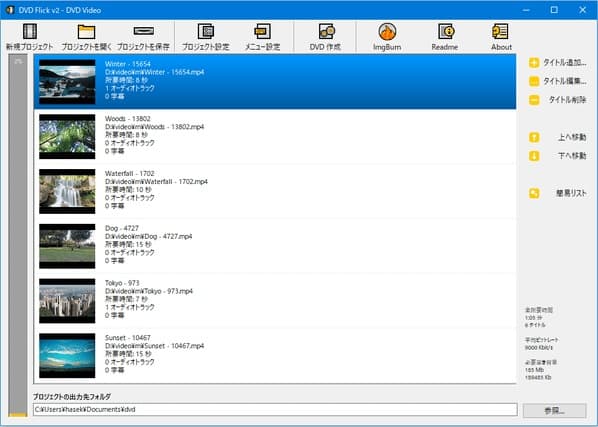Screen dimensions: 598x427
Task: Click 上へ移動 move up arrow icon
Action: click(x=534, y=137)
